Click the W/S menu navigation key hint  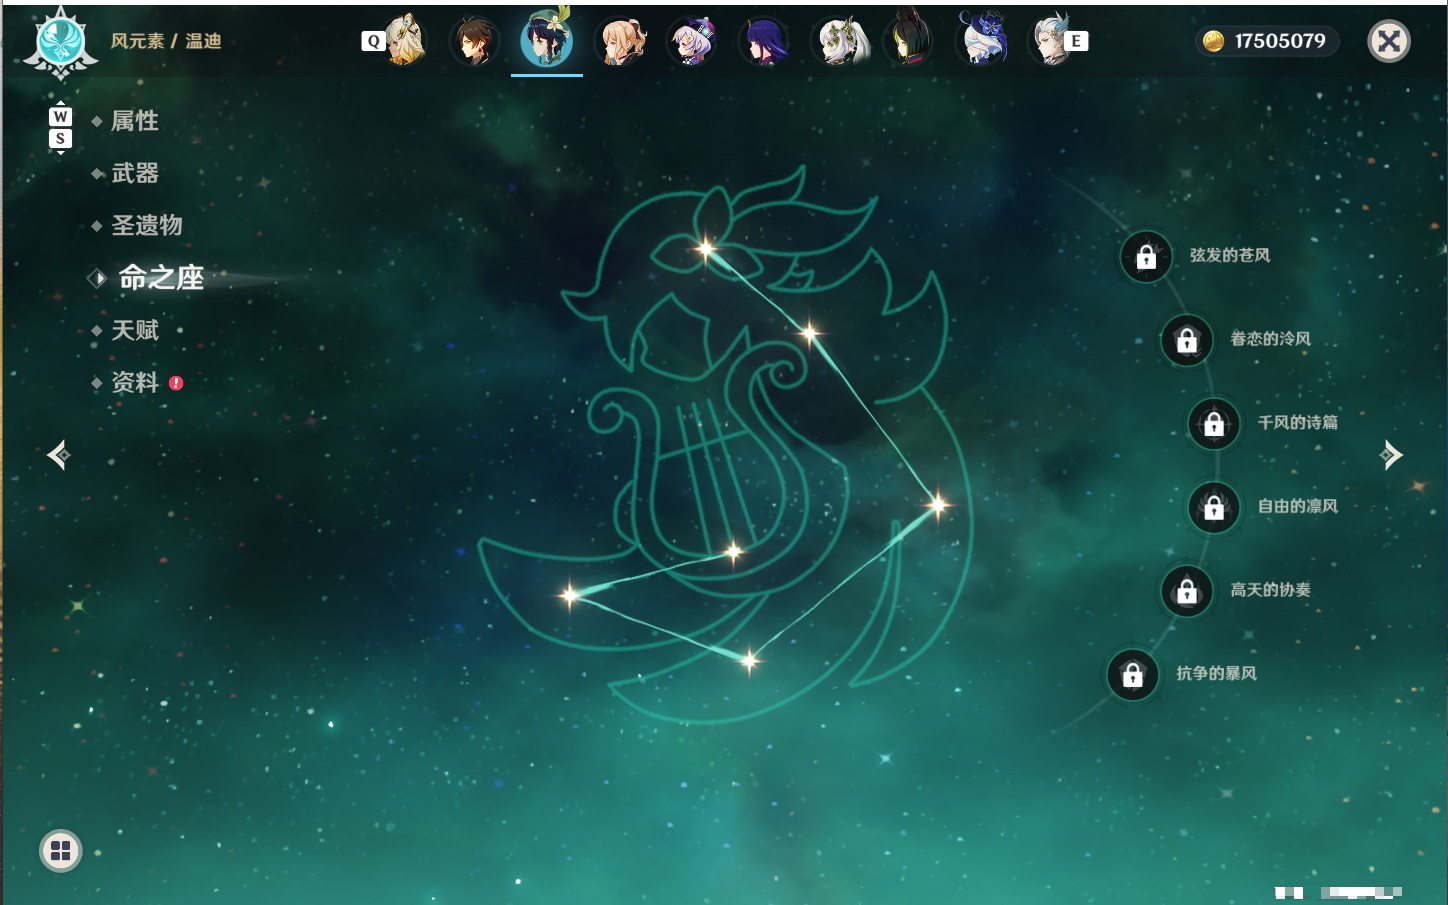point(60,128)
